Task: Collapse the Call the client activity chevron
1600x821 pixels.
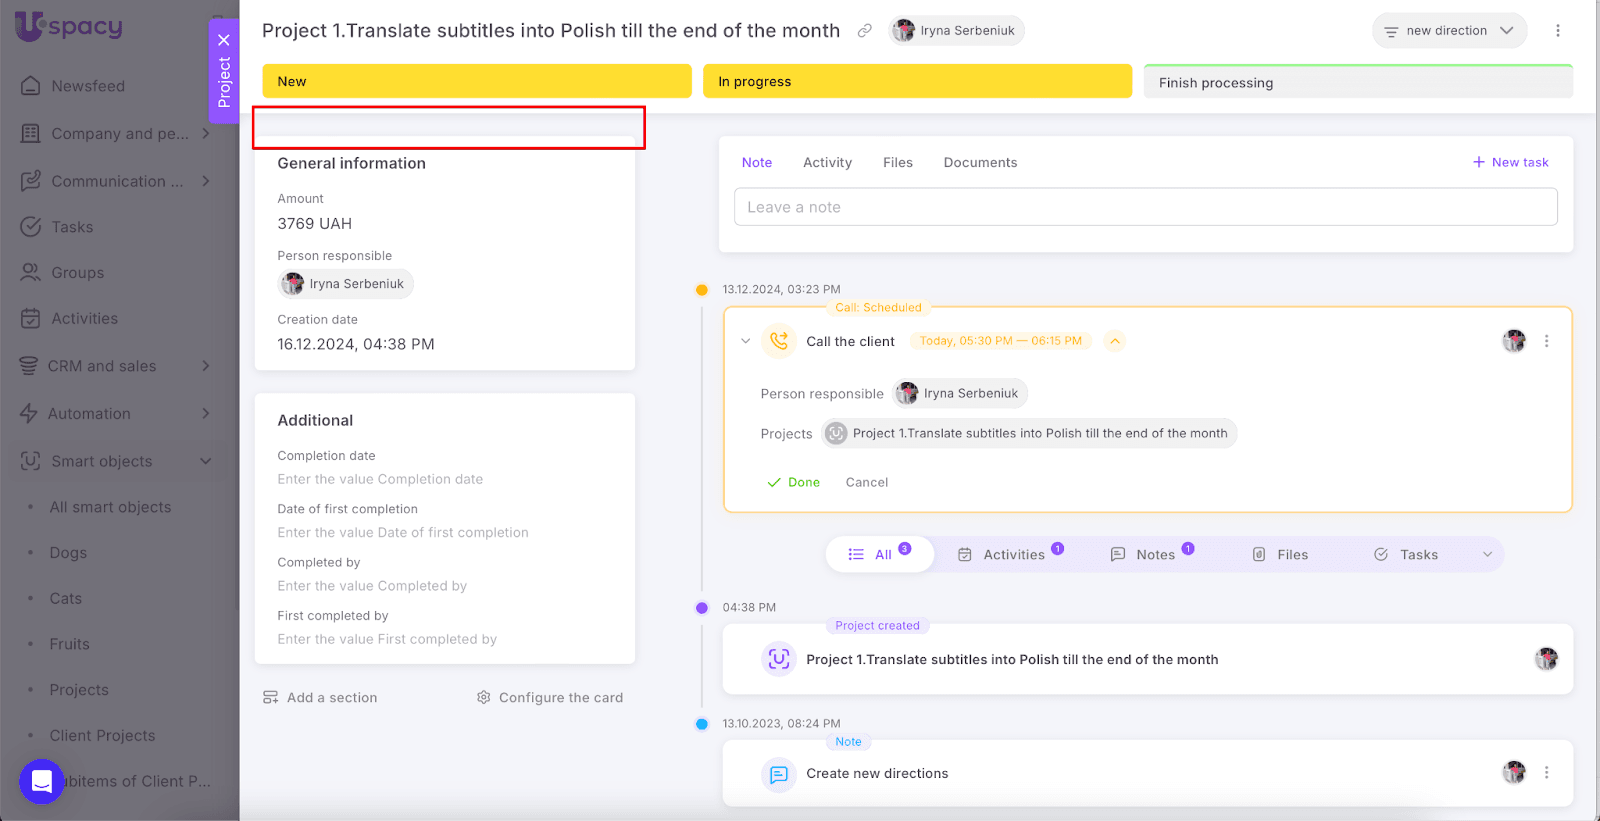Action: pyautogui.click(x=745, y=341)
